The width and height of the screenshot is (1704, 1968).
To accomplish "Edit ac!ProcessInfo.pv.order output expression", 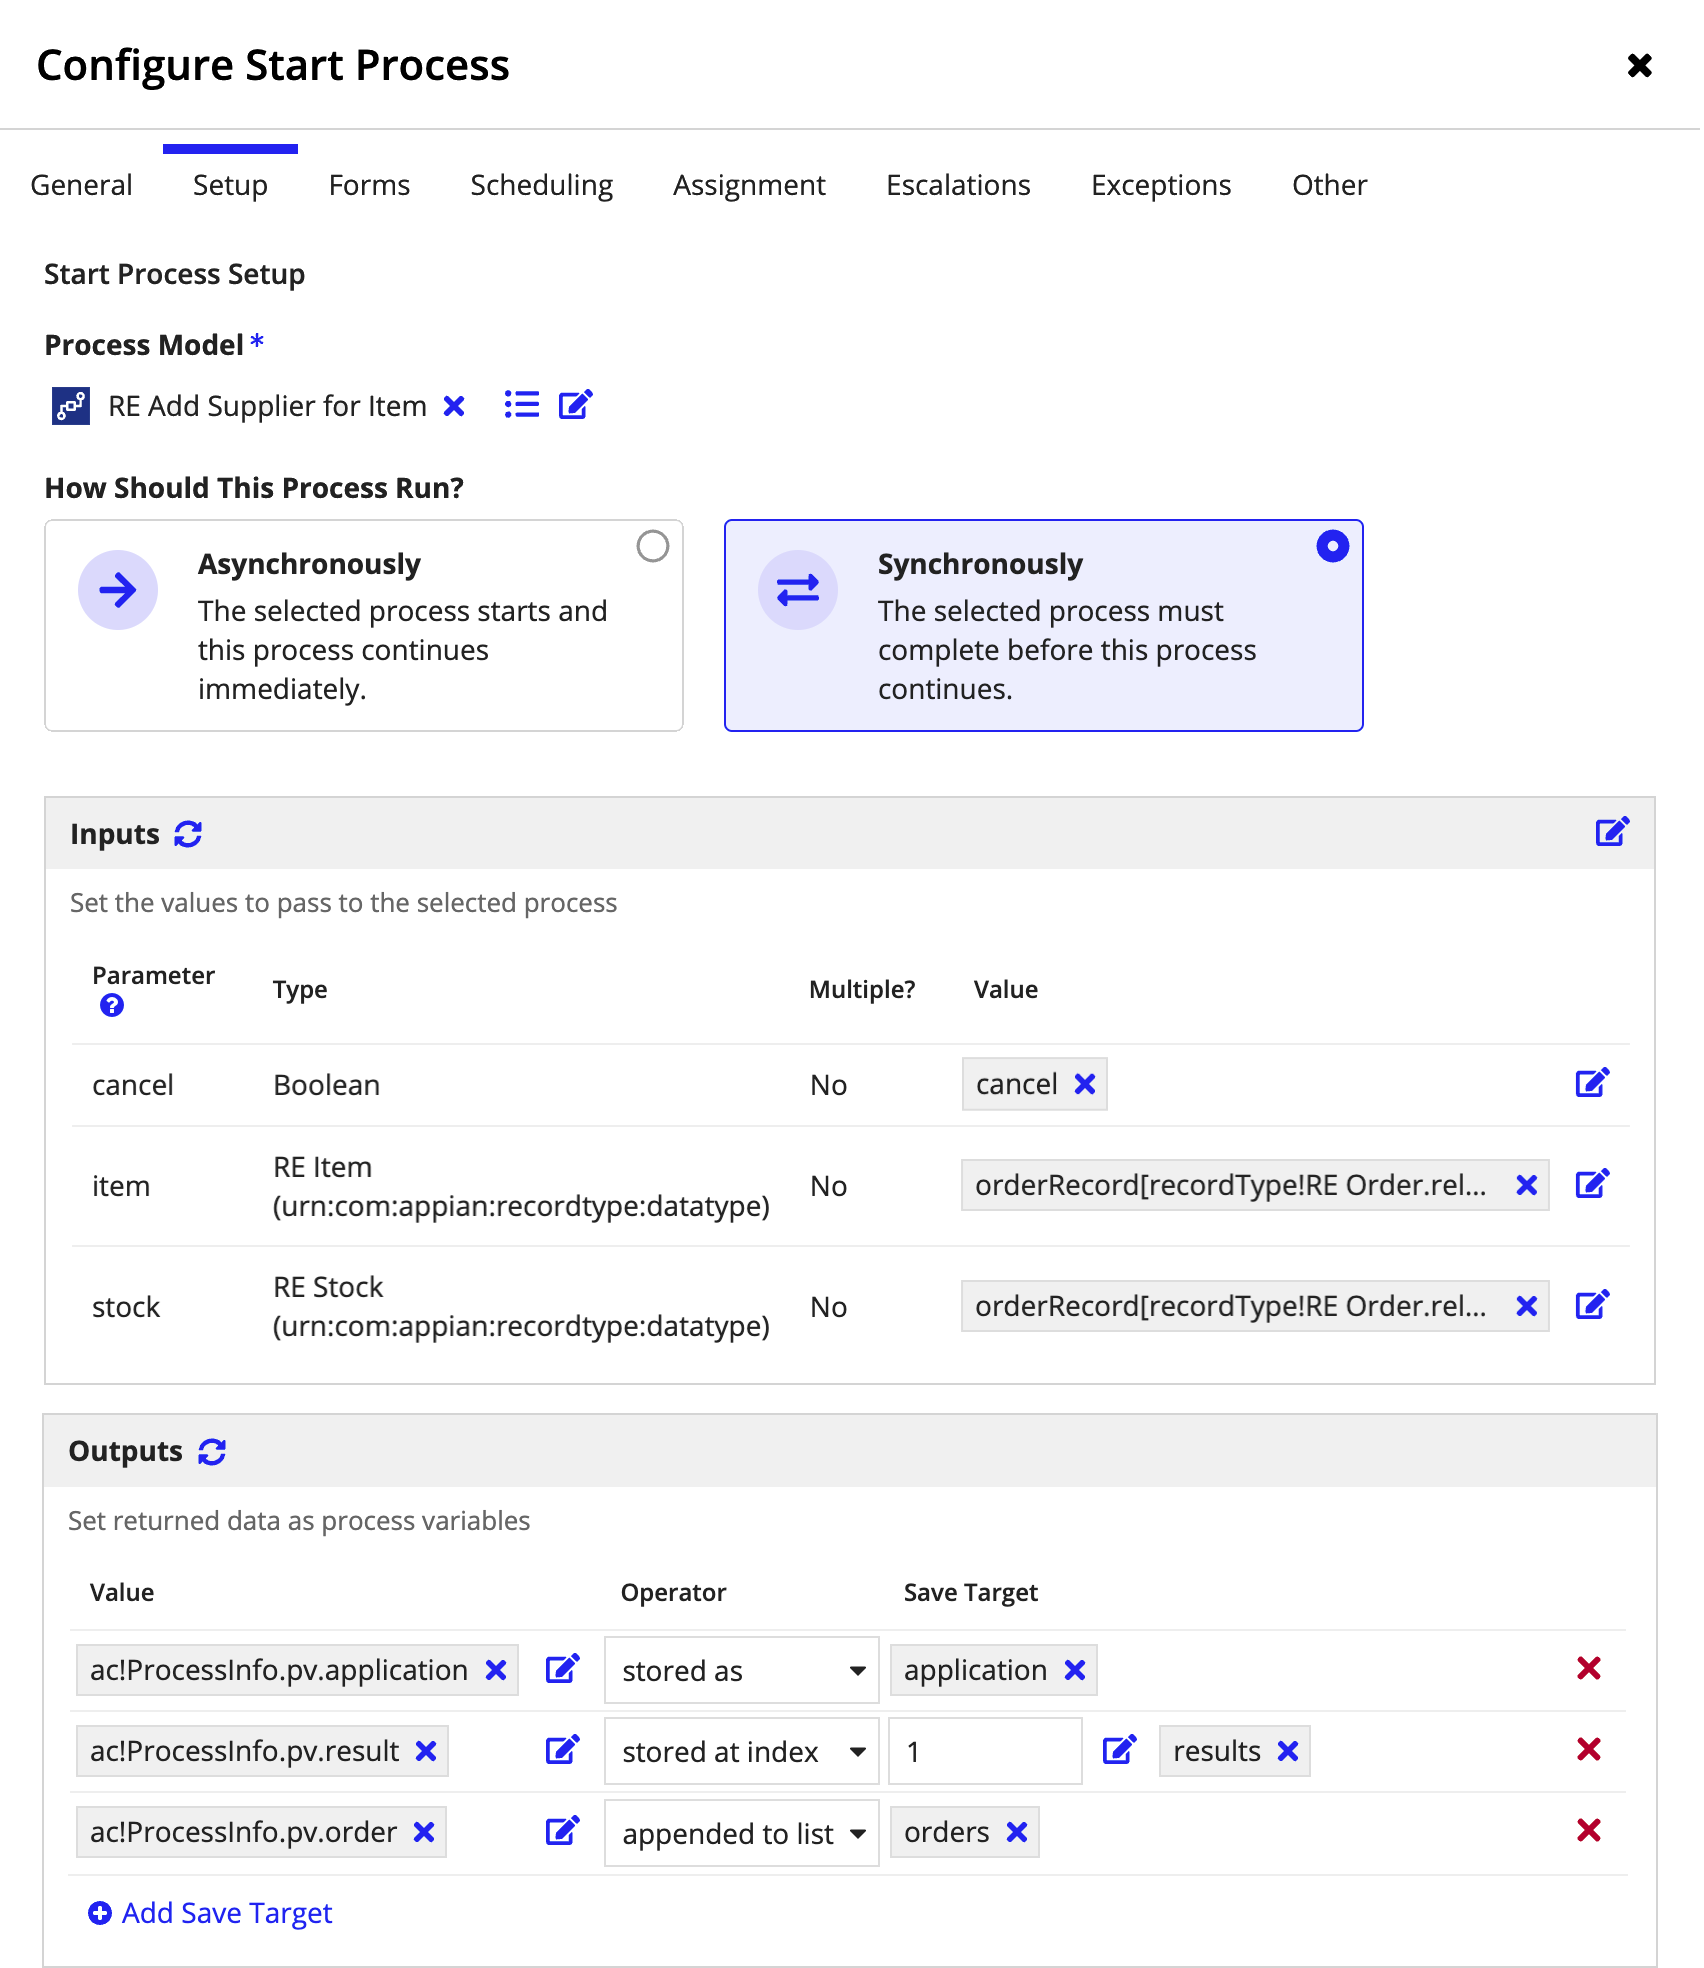I will pyautogui.click(x=562, y=1831).
